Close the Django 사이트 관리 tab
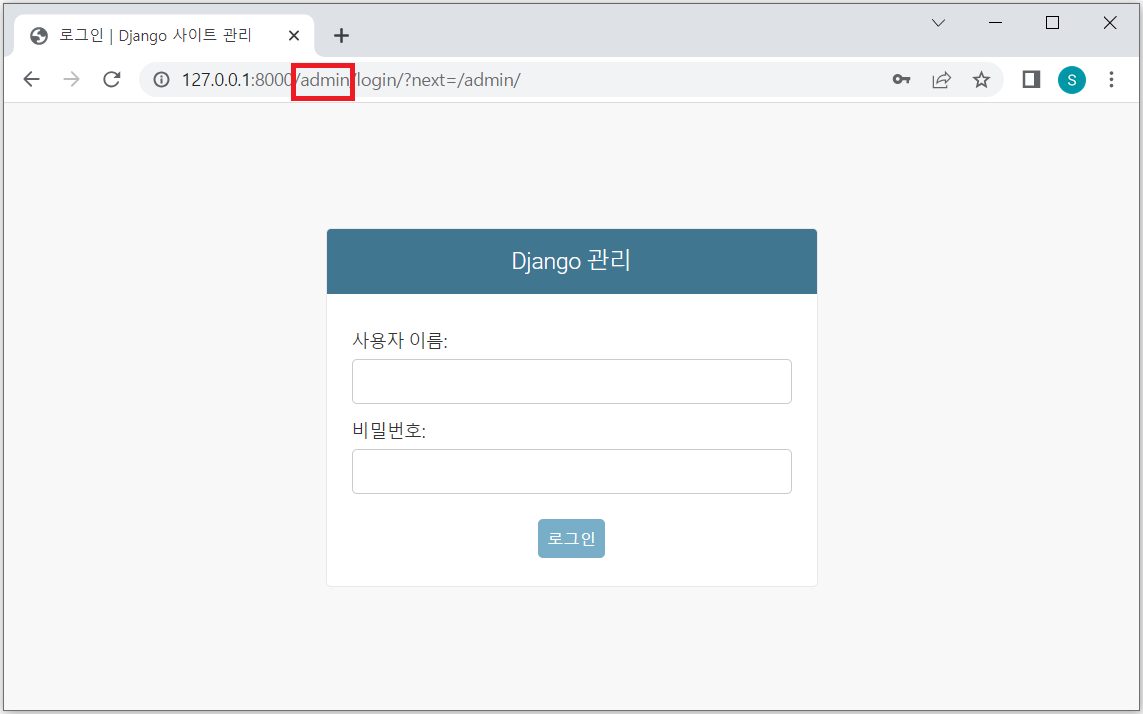Viewport: 1143px width, 714px height. pos(294,35)
